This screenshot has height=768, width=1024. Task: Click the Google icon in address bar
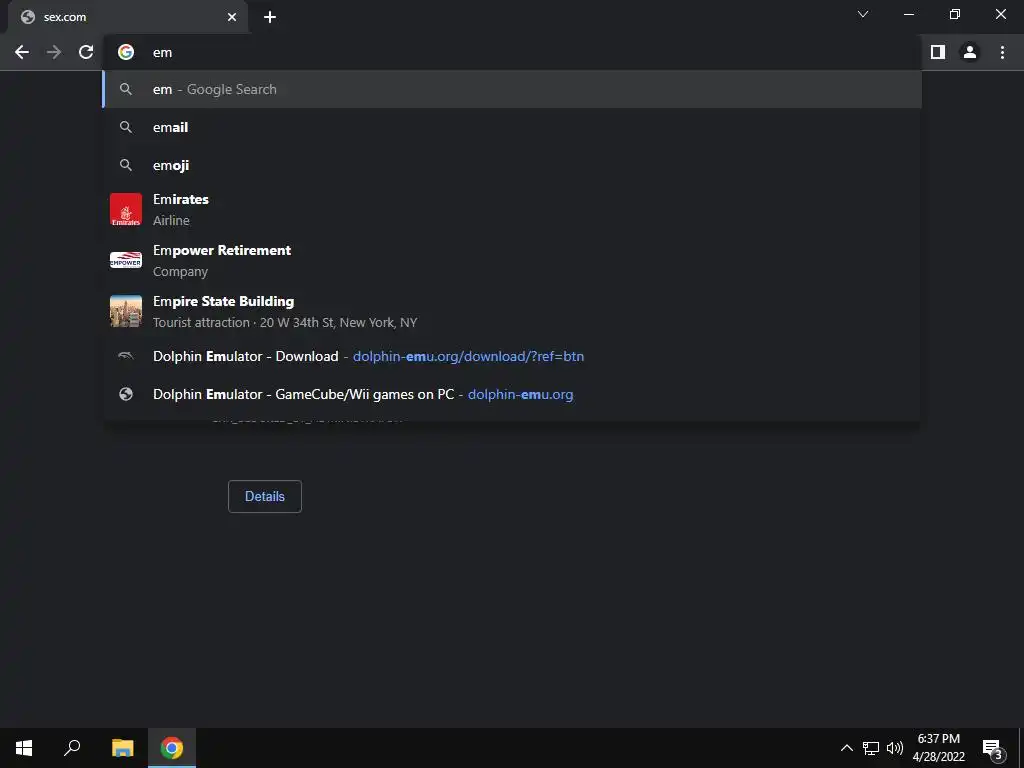click(126, 52)
